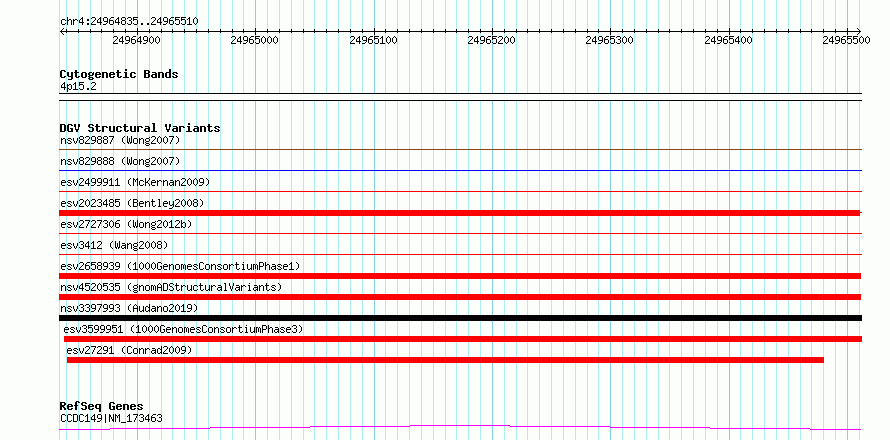Open variant esv3599951 (1000GenomesConsortiumPhase3)
890x440 pixels.
[183, 329]
